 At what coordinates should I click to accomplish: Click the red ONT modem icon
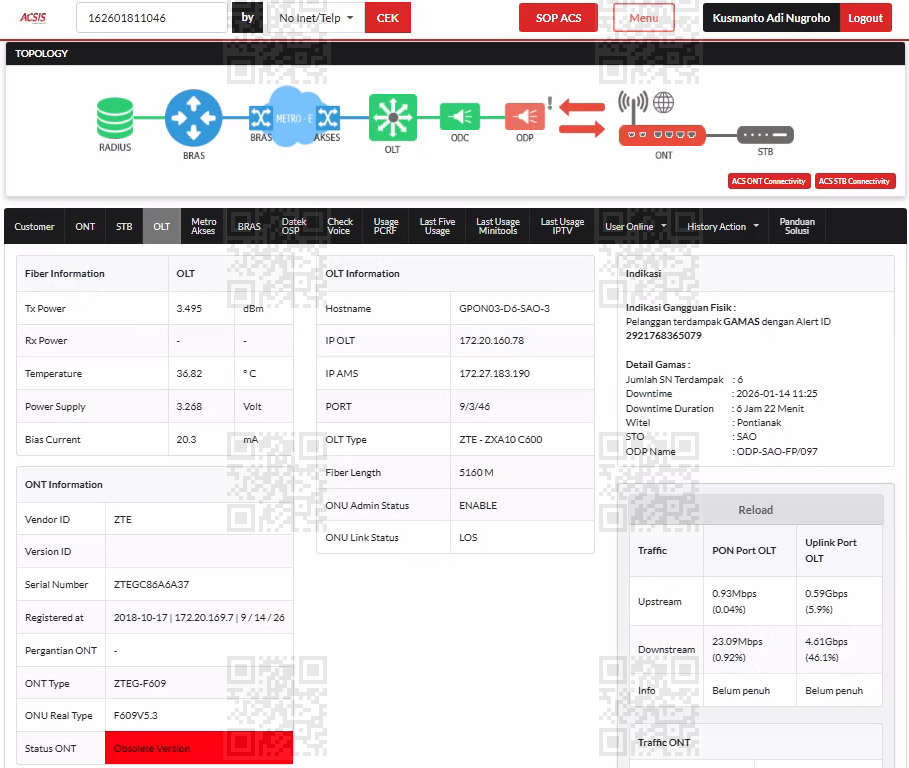coord(662,135)
